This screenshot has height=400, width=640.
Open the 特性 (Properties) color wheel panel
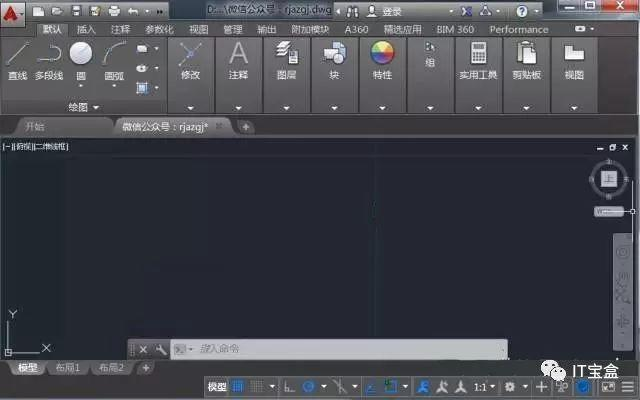382,61
